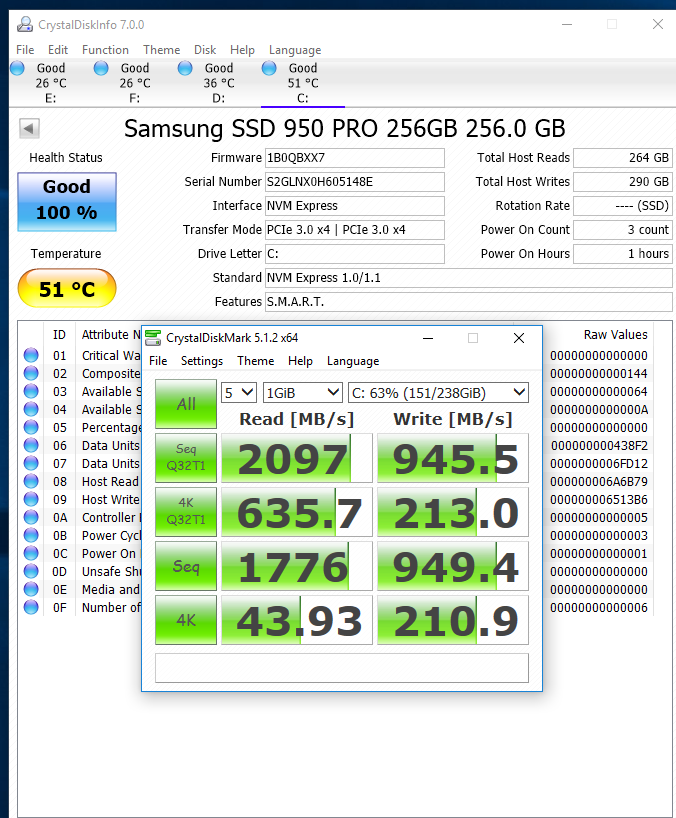Click status orb for attribute 01 Critical Warning
Image resolution: width=676 pixels, height=818 pixels.
coord(31,355)
